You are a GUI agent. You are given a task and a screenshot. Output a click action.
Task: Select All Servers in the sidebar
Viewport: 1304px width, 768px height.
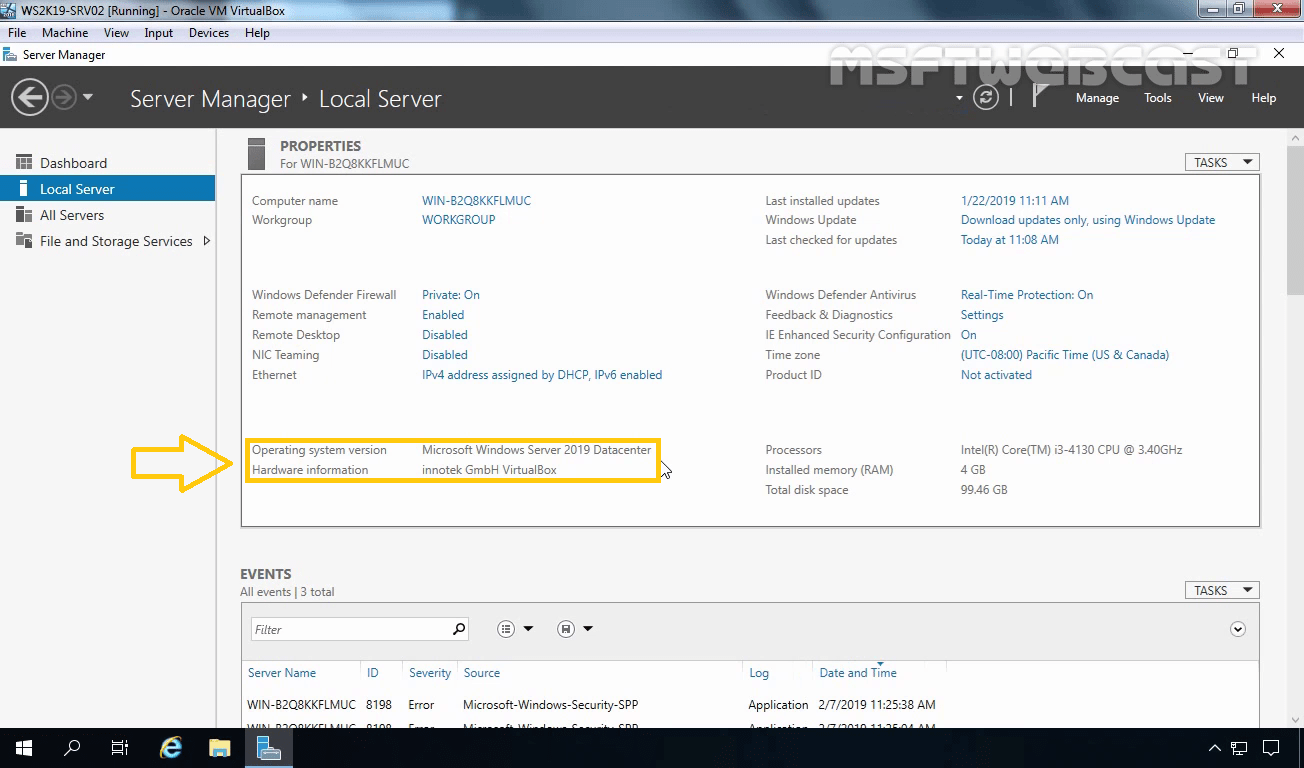[x=108, y=215]
